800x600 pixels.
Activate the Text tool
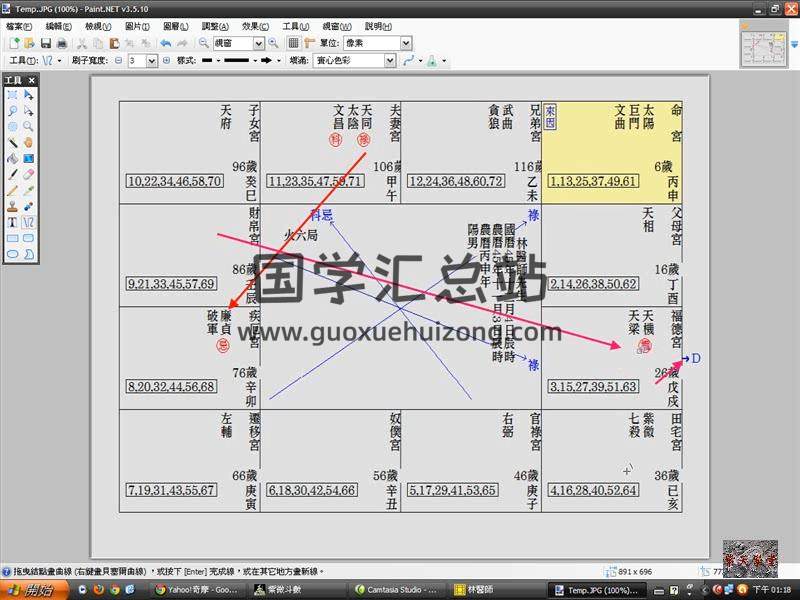pos(12,222)
